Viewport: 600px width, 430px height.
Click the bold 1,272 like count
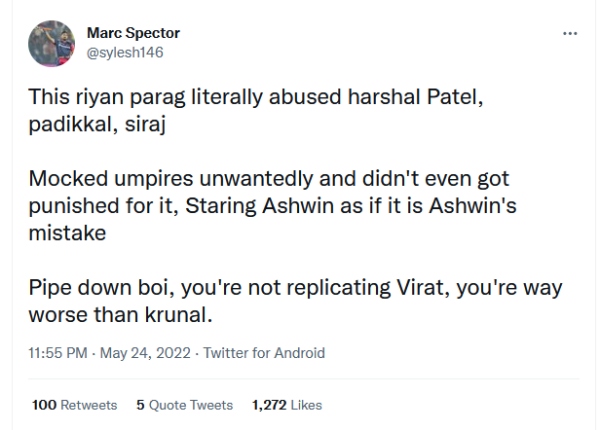click(268, 405)
